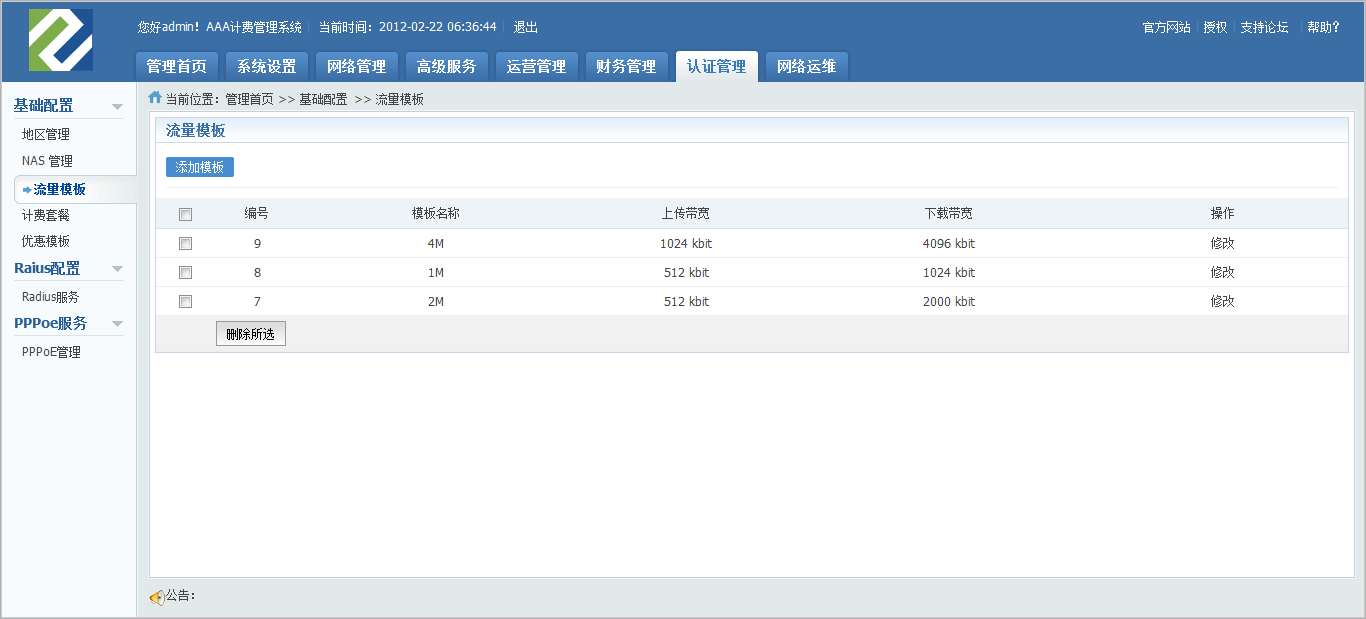The image size is (1366, 619).
Task: Click 流量模板 in the breadcrumb
Action: [399, 99]
